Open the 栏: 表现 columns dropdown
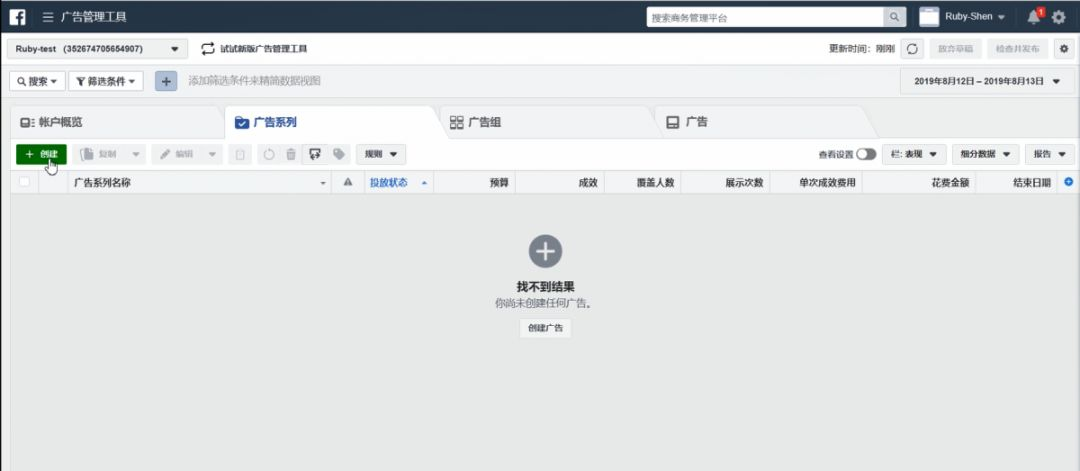This screenshot has width=1080, height=471. coord(914,154)
